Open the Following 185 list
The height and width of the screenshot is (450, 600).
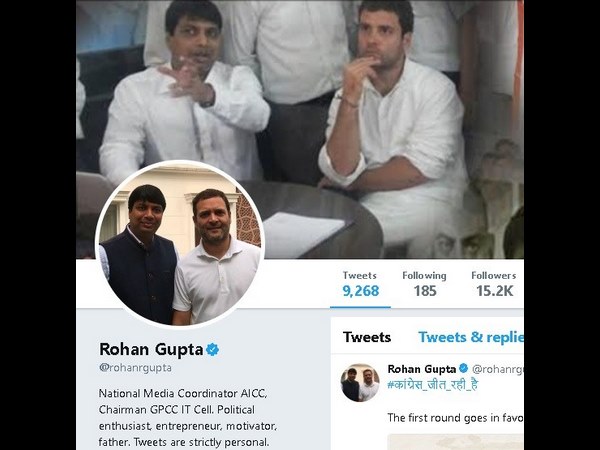point(424,284)
